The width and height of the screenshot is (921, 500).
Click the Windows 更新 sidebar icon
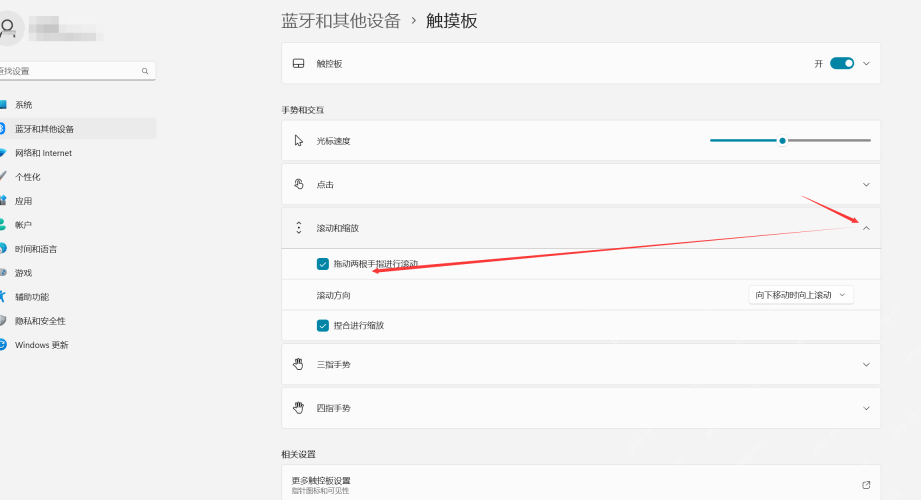[3, 344]
